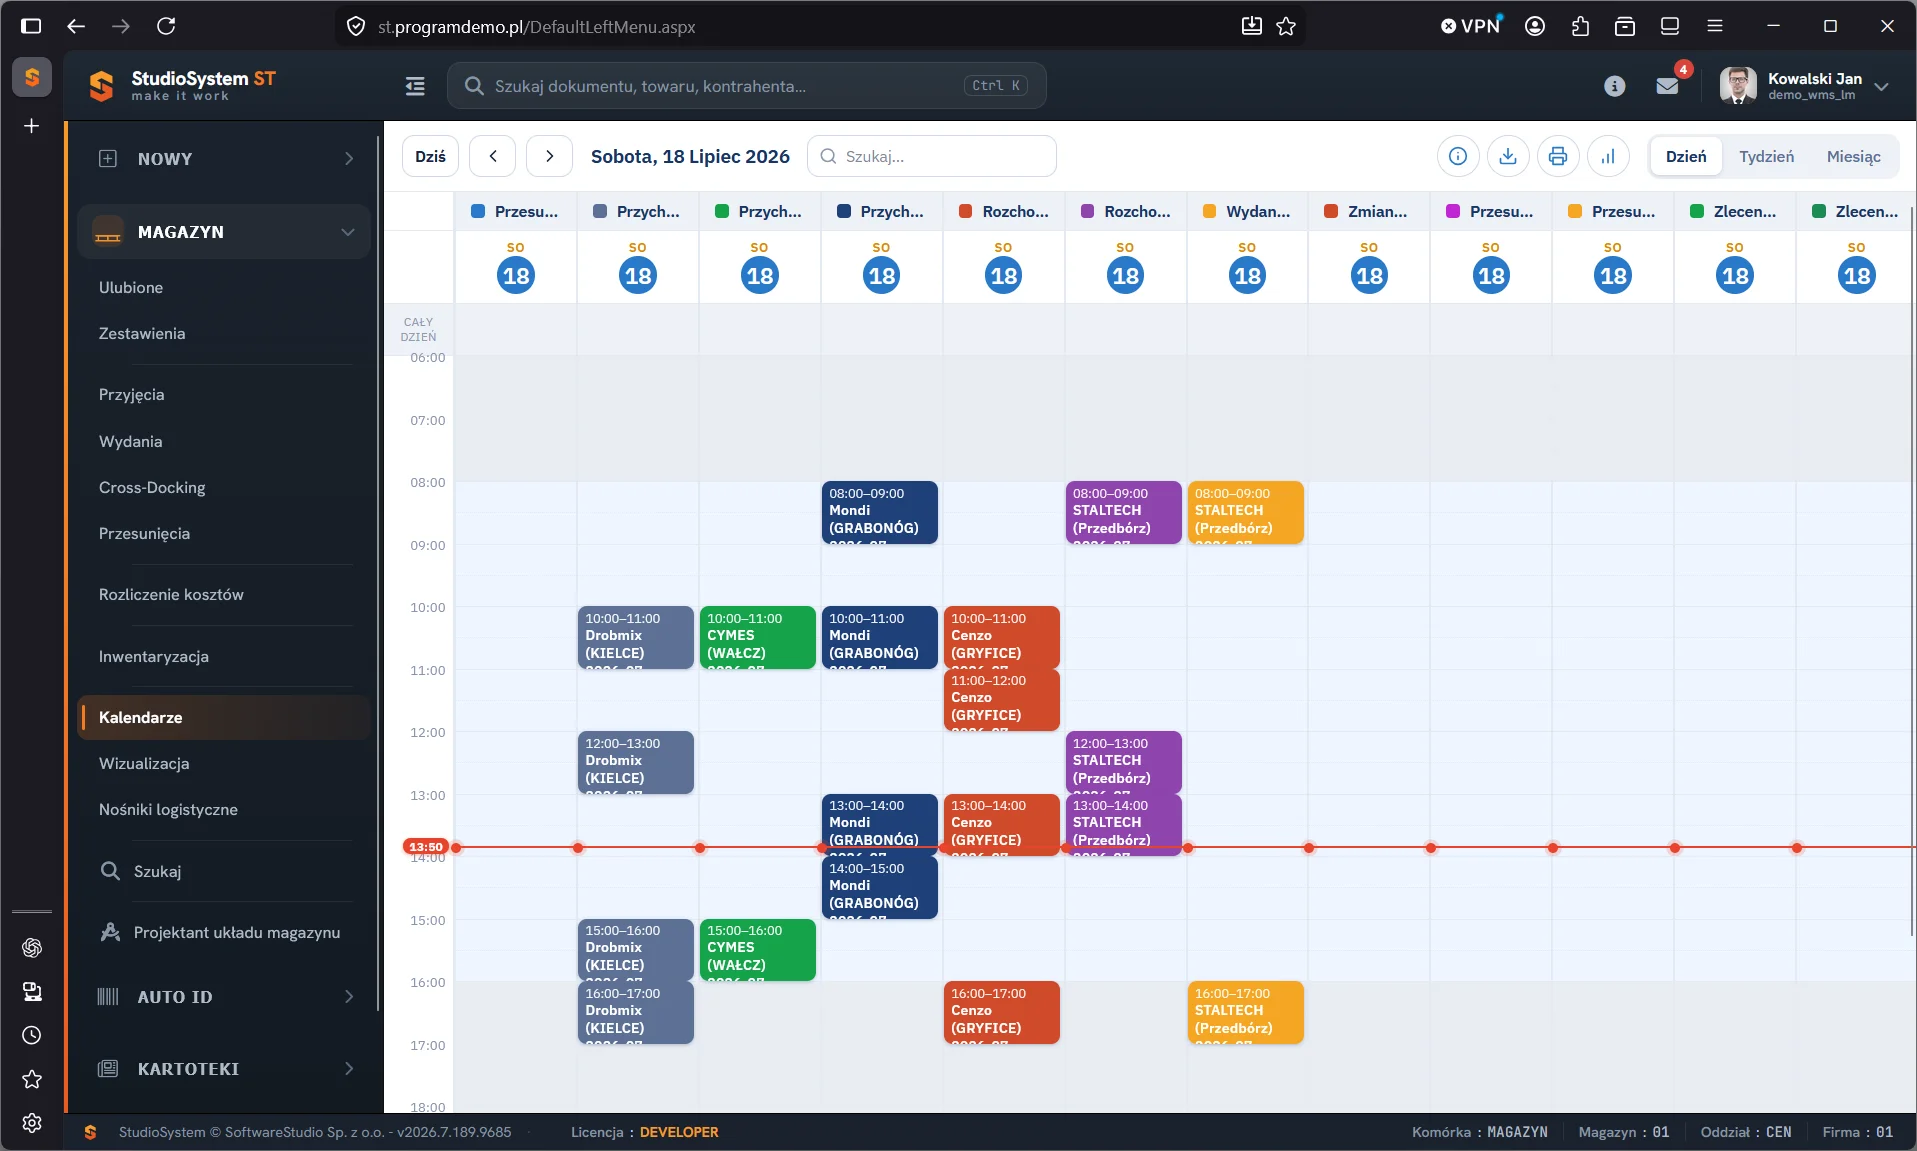The width and height of the screenshot is (1917, 1151).
Task: Go to previous day arrow button
Action: click(493, 156)
